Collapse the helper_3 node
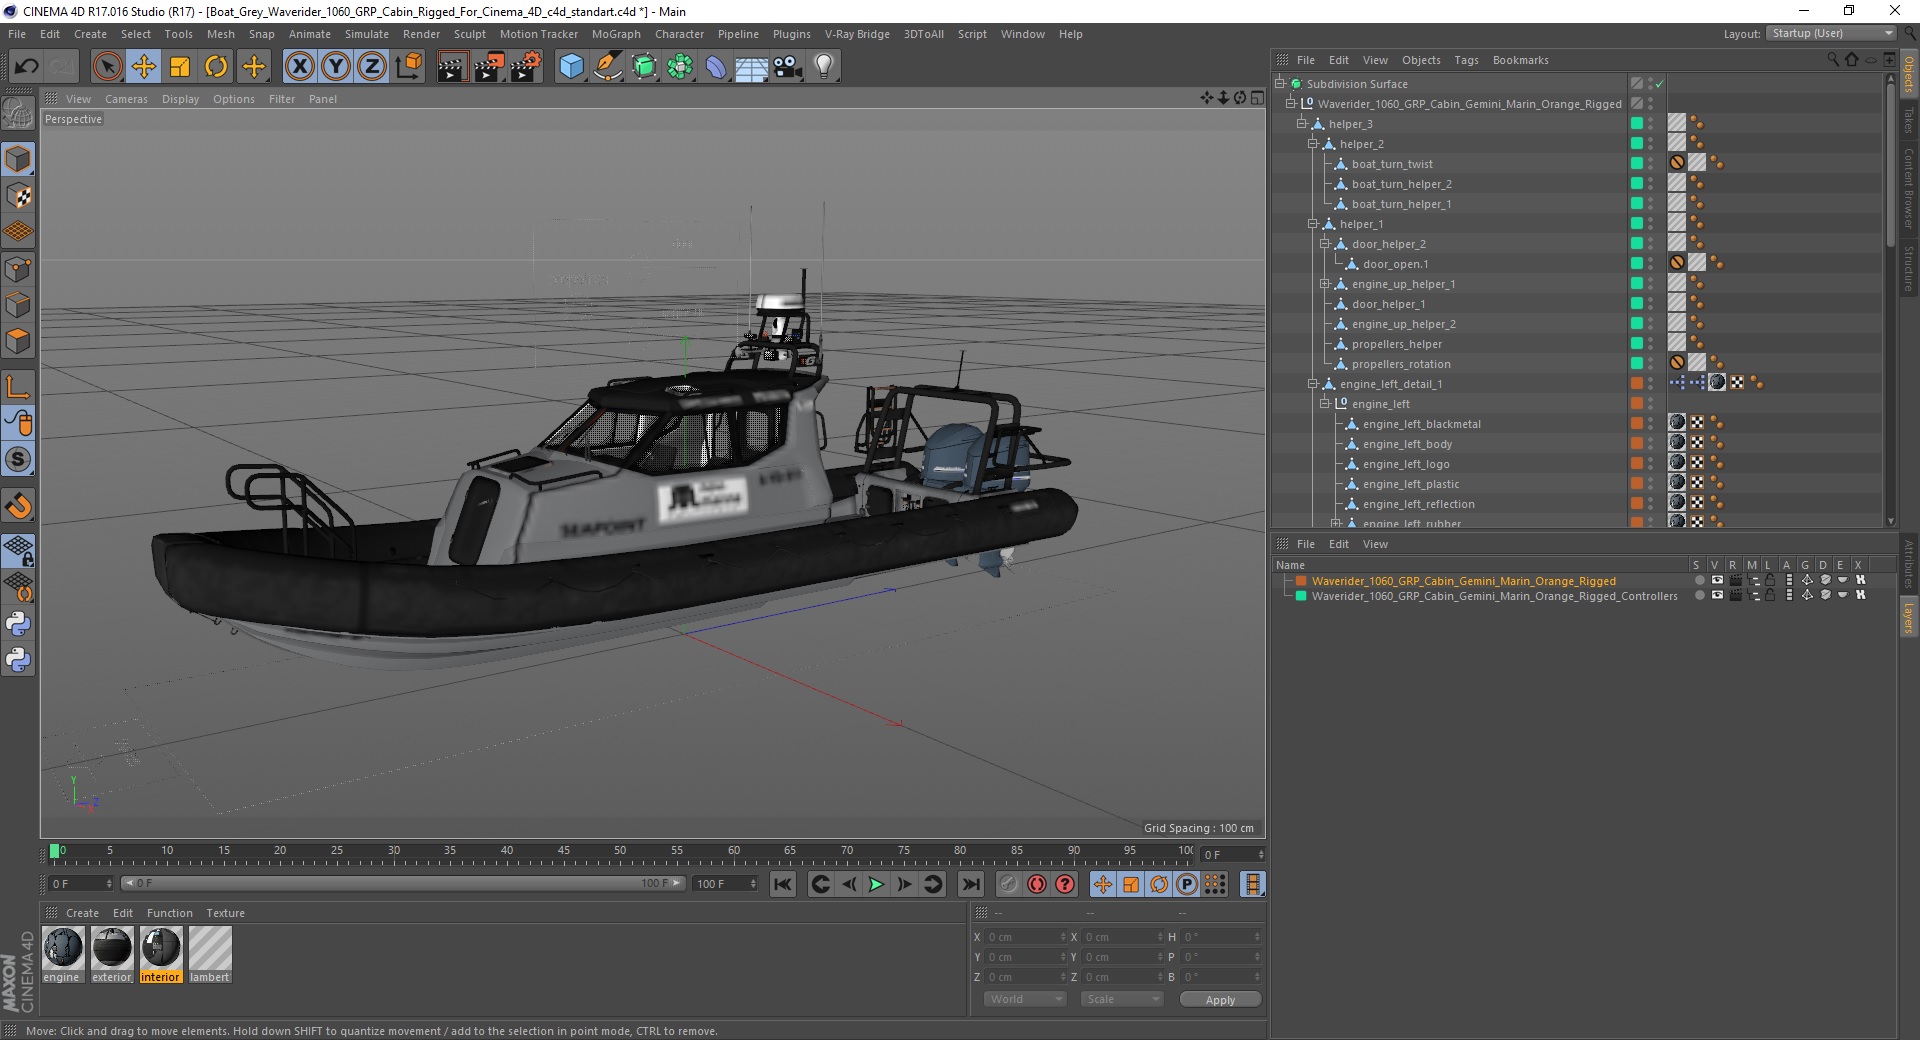Image resolution: width=1920 pixels, height=1040 pixels. [x=1301, y=124]
